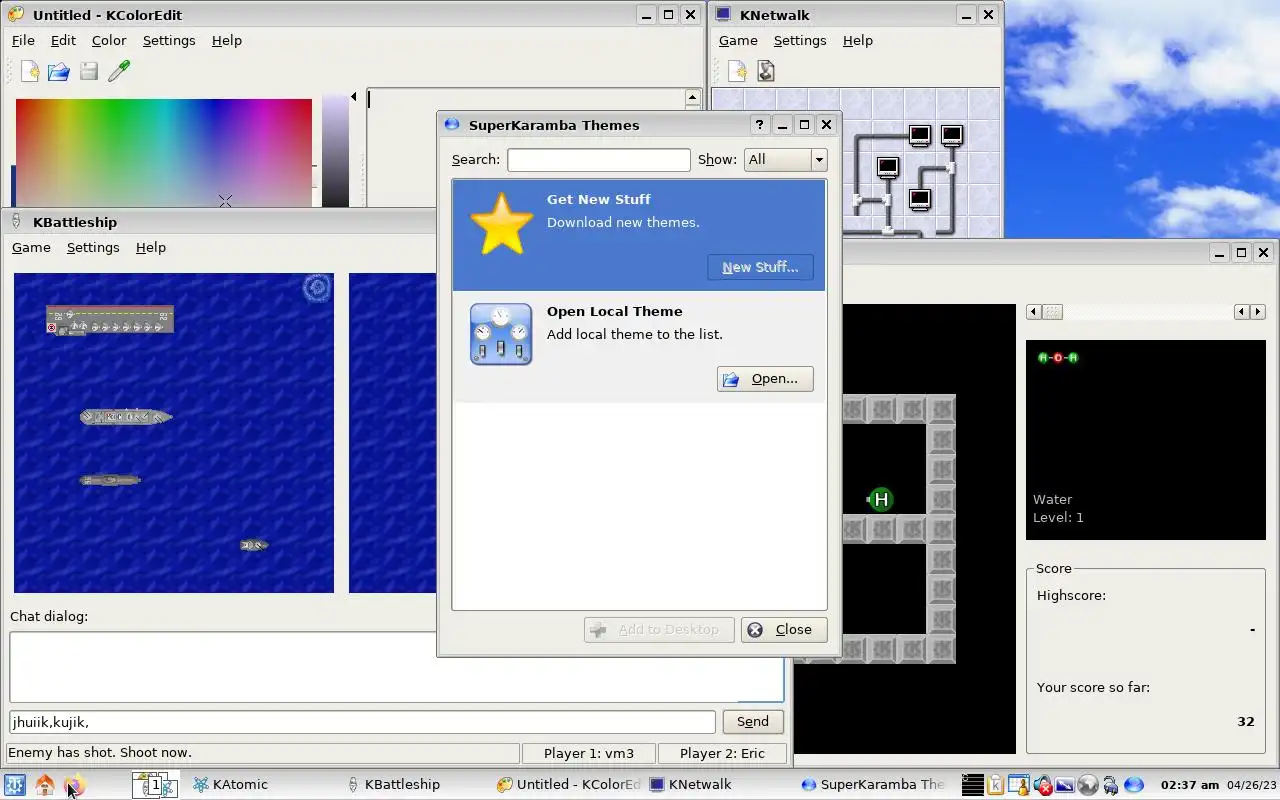Click the left collapse arrow in KColorEdit
1280x800 pixels.
click(x=354, y=97)
